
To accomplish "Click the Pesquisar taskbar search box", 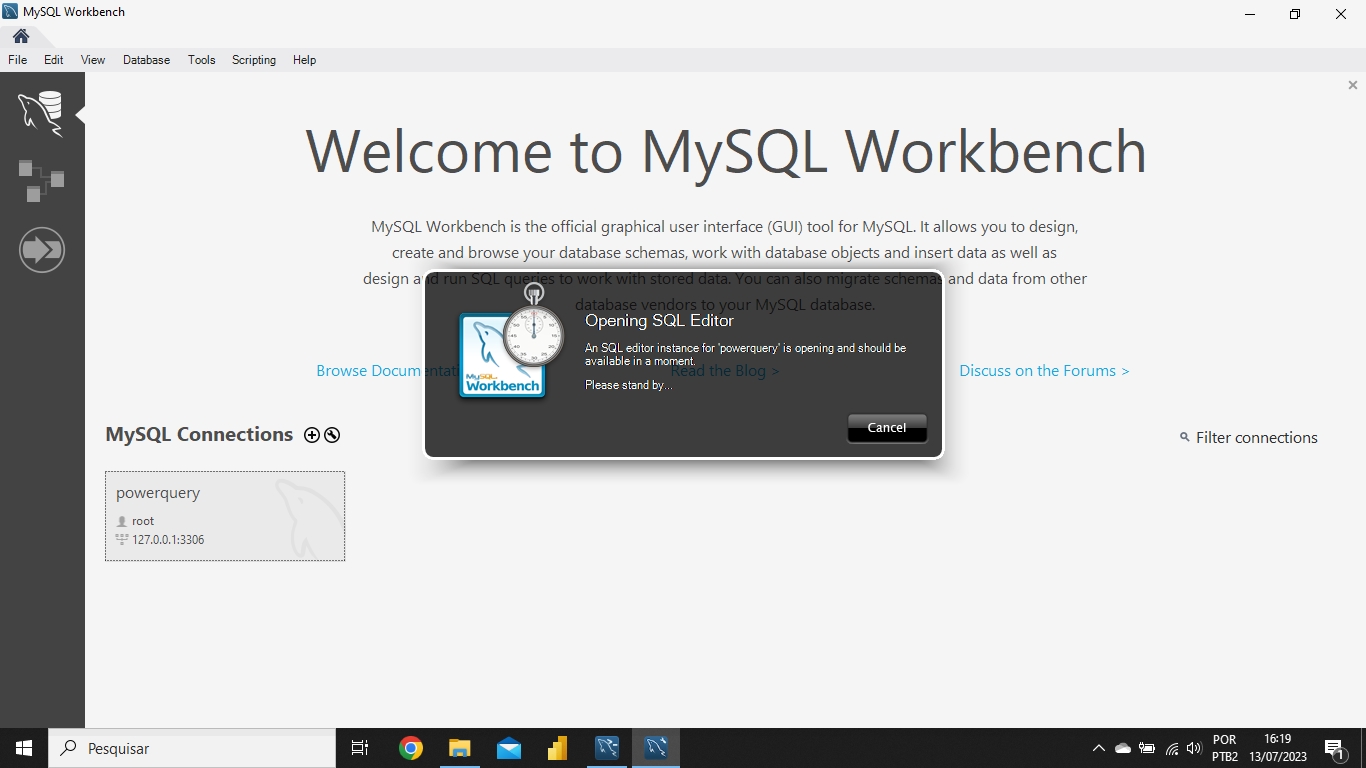I will tap(192, 748).
